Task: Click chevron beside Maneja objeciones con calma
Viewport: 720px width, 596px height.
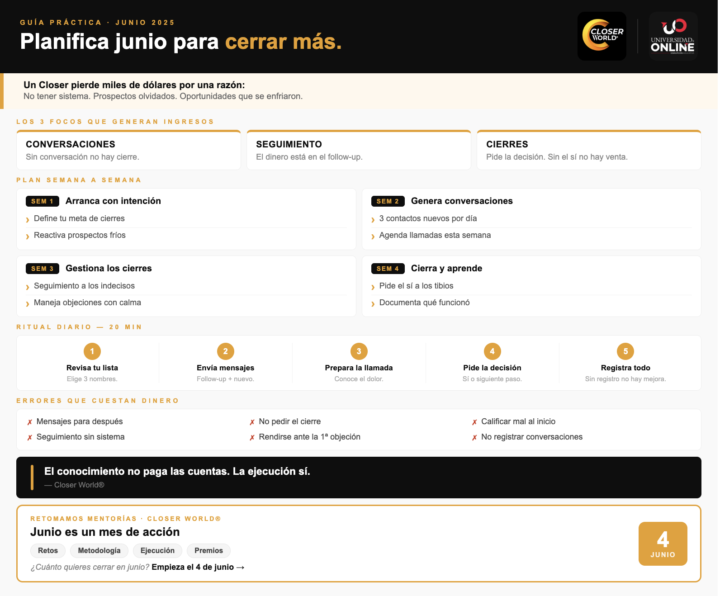Action: click(28, 304)
